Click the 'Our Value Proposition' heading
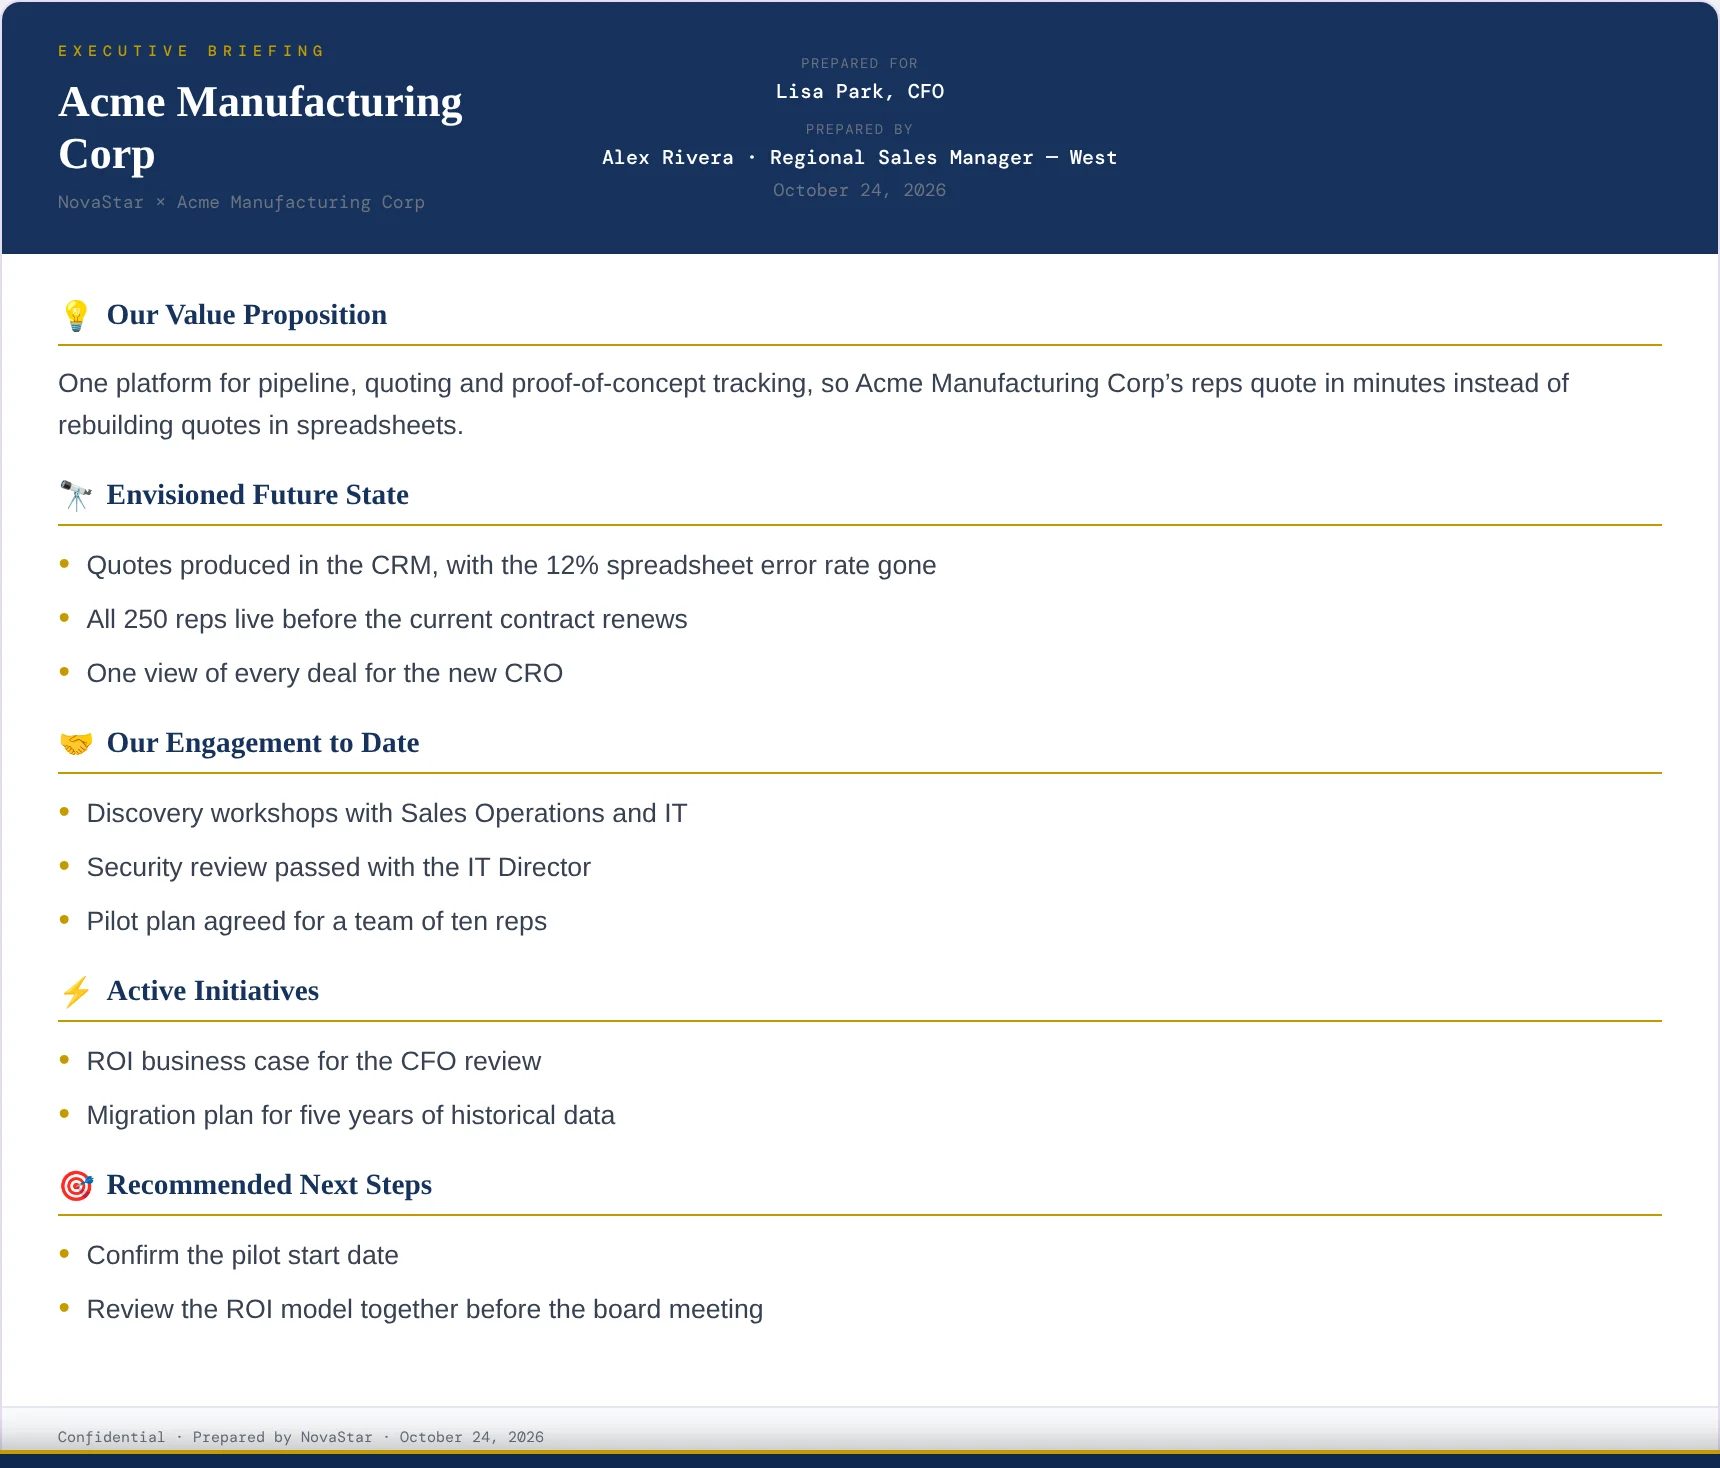This screenshot has height=1468, width=1720. point(246,315)
